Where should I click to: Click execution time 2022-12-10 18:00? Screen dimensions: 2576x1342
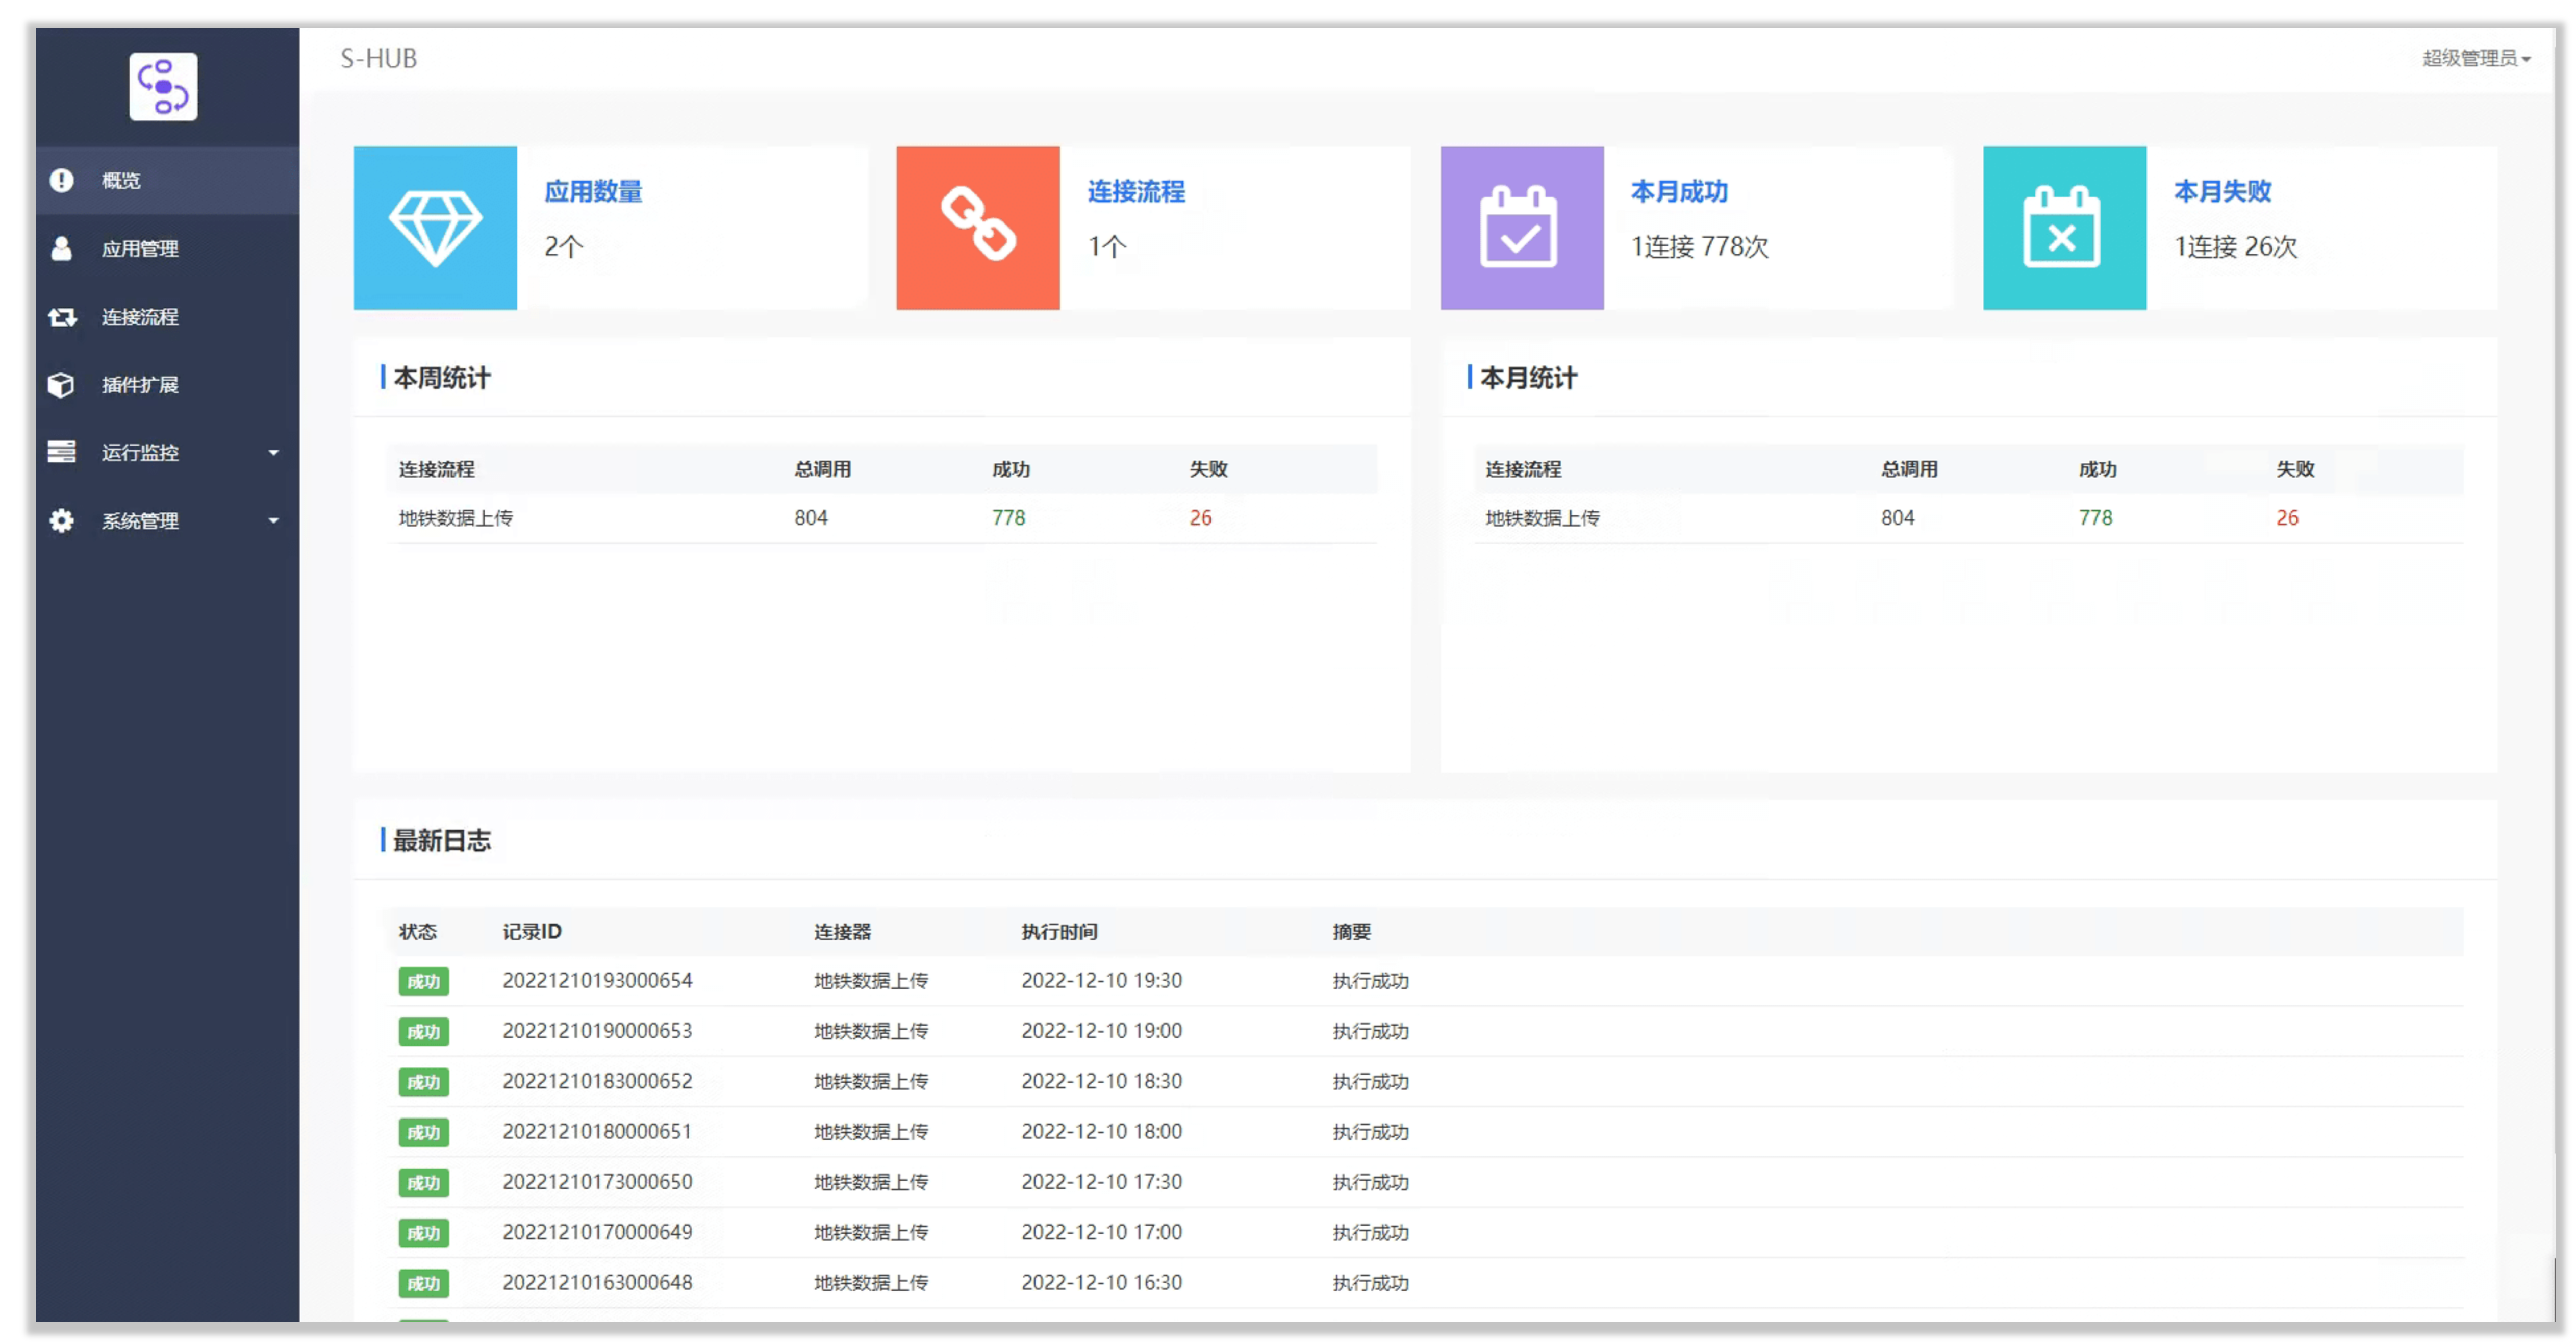pos(1102,1132)
